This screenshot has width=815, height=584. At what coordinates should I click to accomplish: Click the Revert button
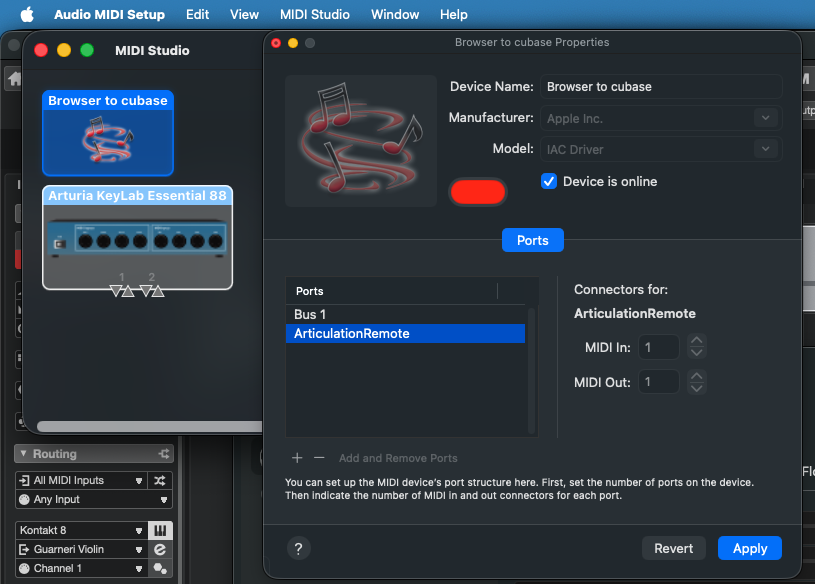click(x=674, y=548)
